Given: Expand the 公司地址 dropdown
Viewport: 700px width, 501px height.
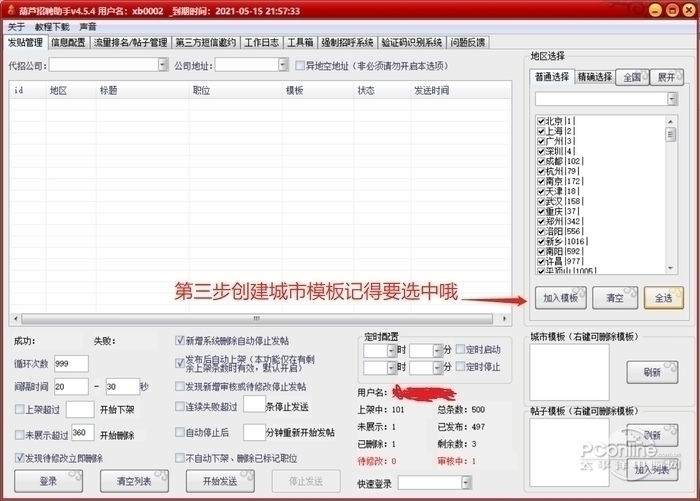Looking at the screenshot, I should [x=283, y=65].
